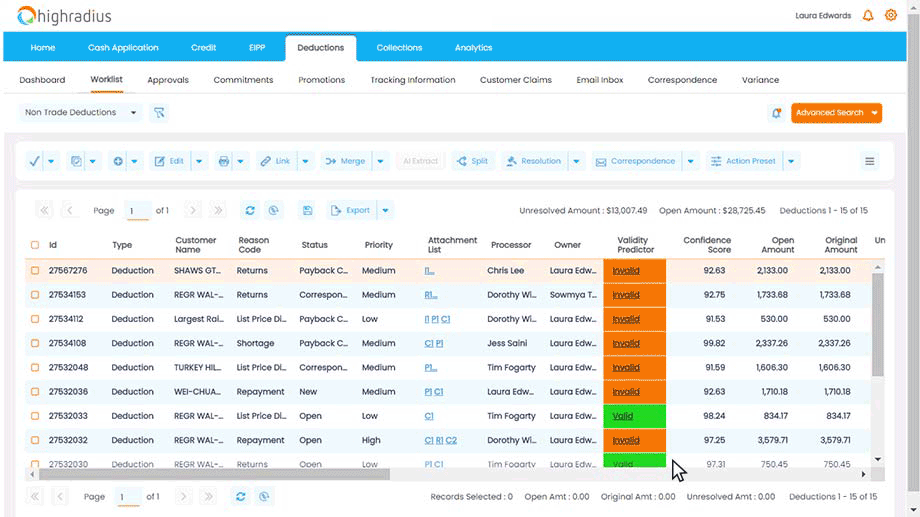Open the hamburger menu at toolbar right
The width and height of the screenshot is (920, 517).
[x=870, y=161]
